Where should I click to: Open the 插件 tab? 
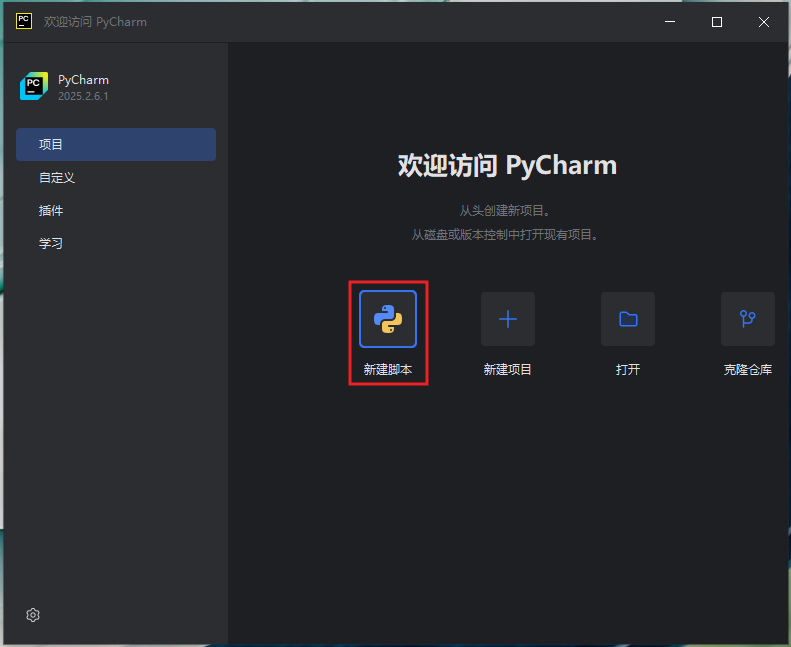pos(116,210)
